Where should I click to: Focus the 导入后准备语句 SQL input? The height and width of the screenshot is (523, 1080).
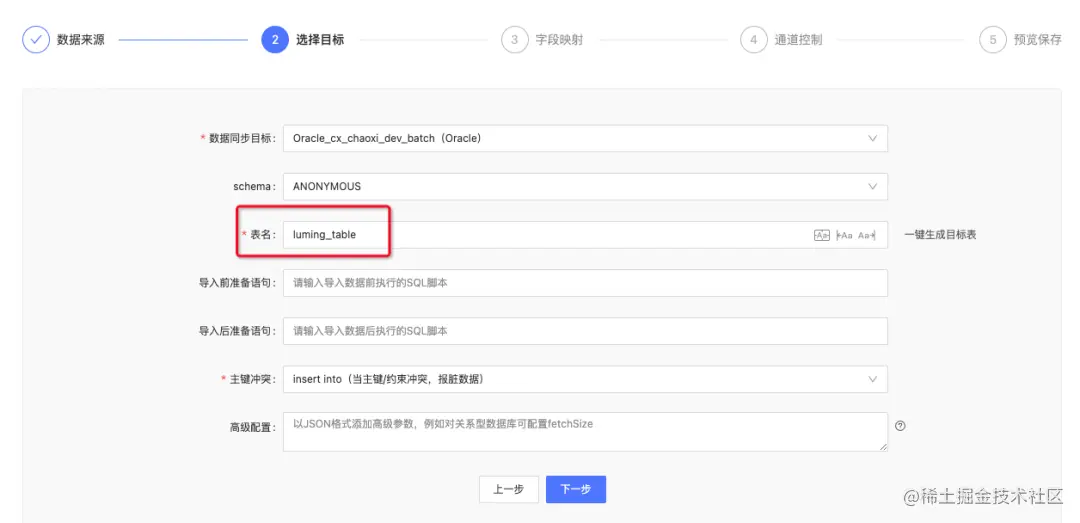point(585,331)
